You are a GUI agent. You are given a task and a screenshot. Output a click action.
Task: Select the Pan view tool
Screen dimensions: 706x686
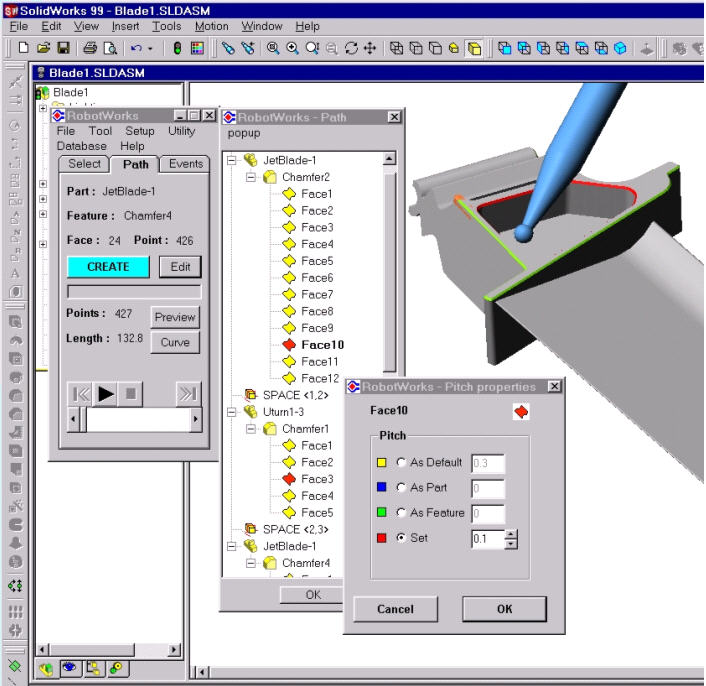[369, 47]
